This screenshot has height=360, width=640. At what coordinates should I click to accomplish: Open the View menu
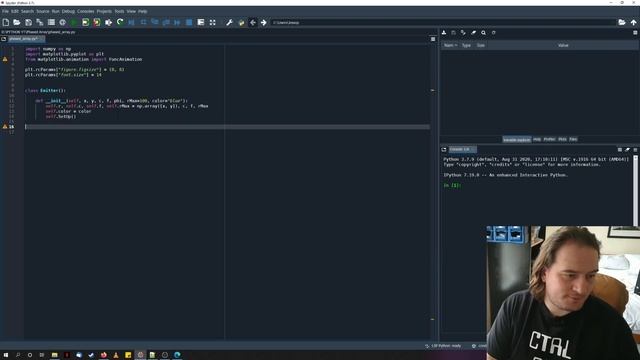(x=131, y=11)
